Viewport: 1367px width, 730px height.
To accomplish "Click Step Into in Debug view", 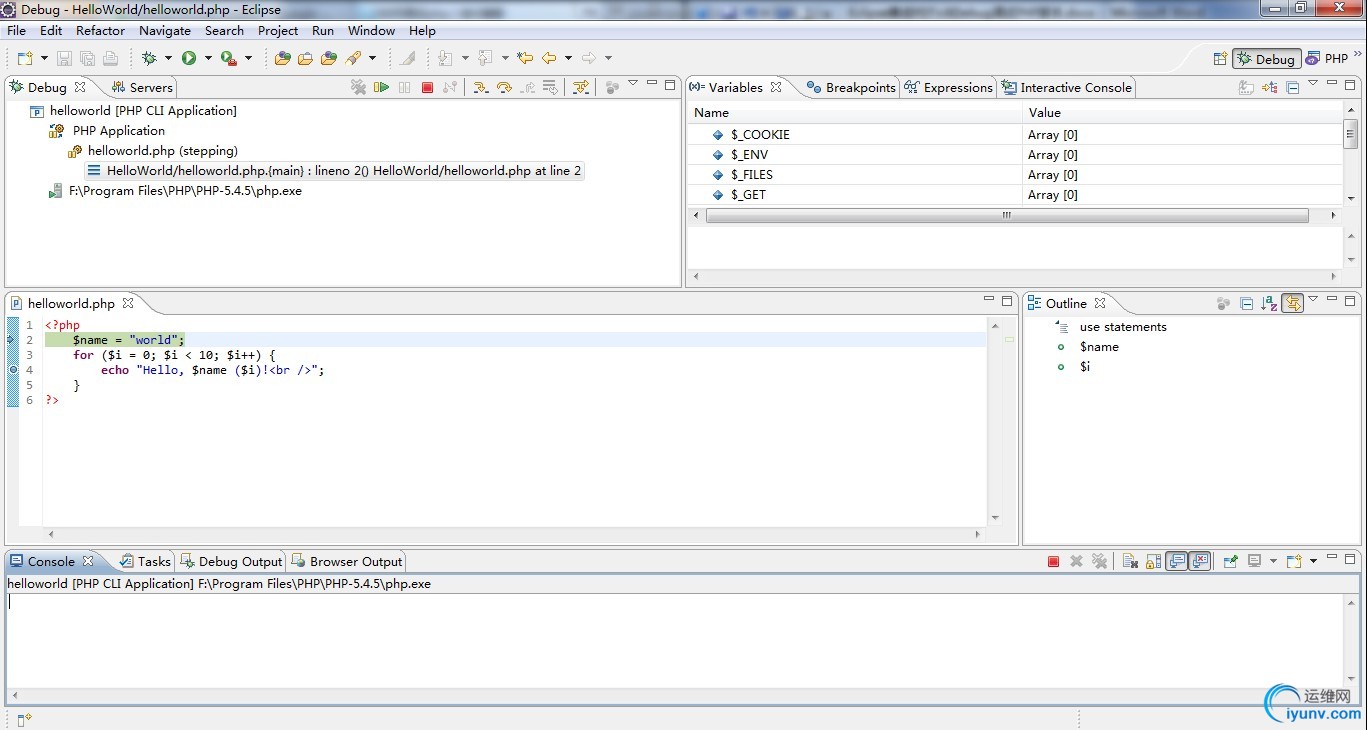I will [x=481, y=87].
